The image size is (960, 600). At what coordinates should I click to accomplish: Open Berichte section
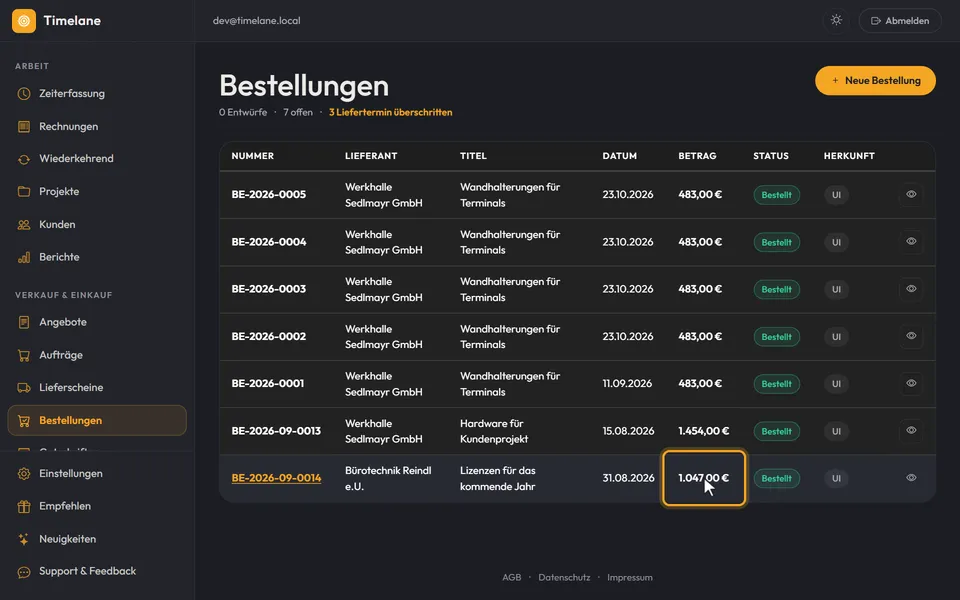coord(97,257)
